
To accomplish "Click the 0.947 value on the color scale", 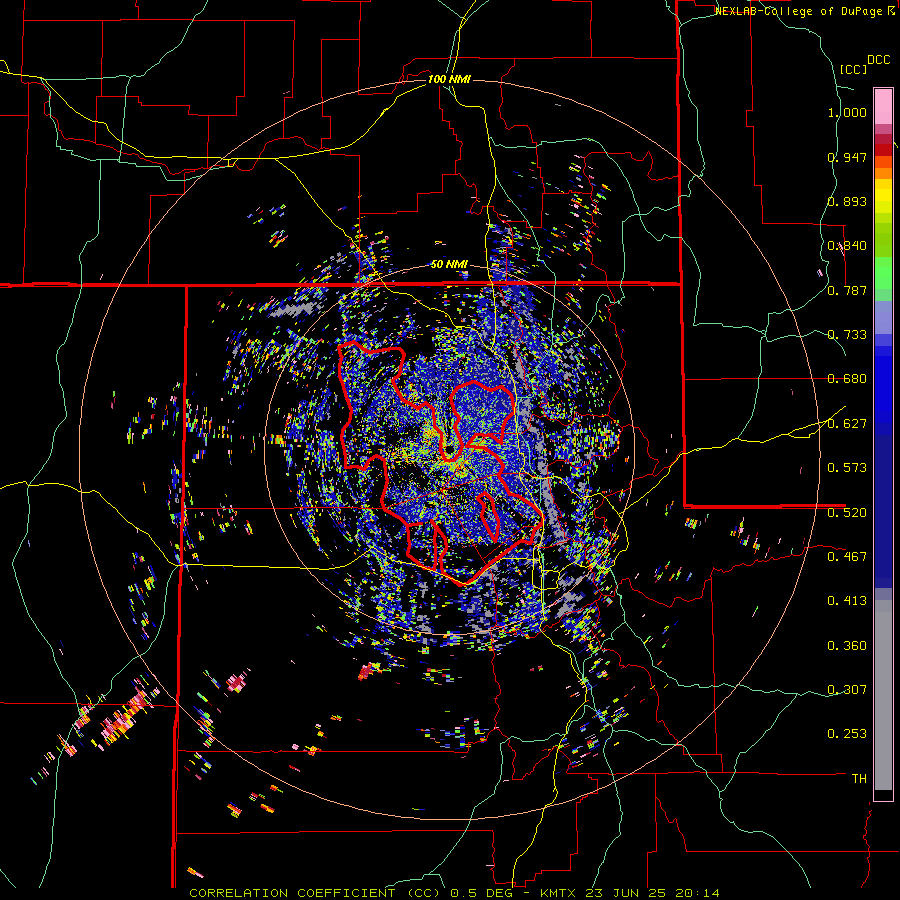I will (x=847, y=157).
